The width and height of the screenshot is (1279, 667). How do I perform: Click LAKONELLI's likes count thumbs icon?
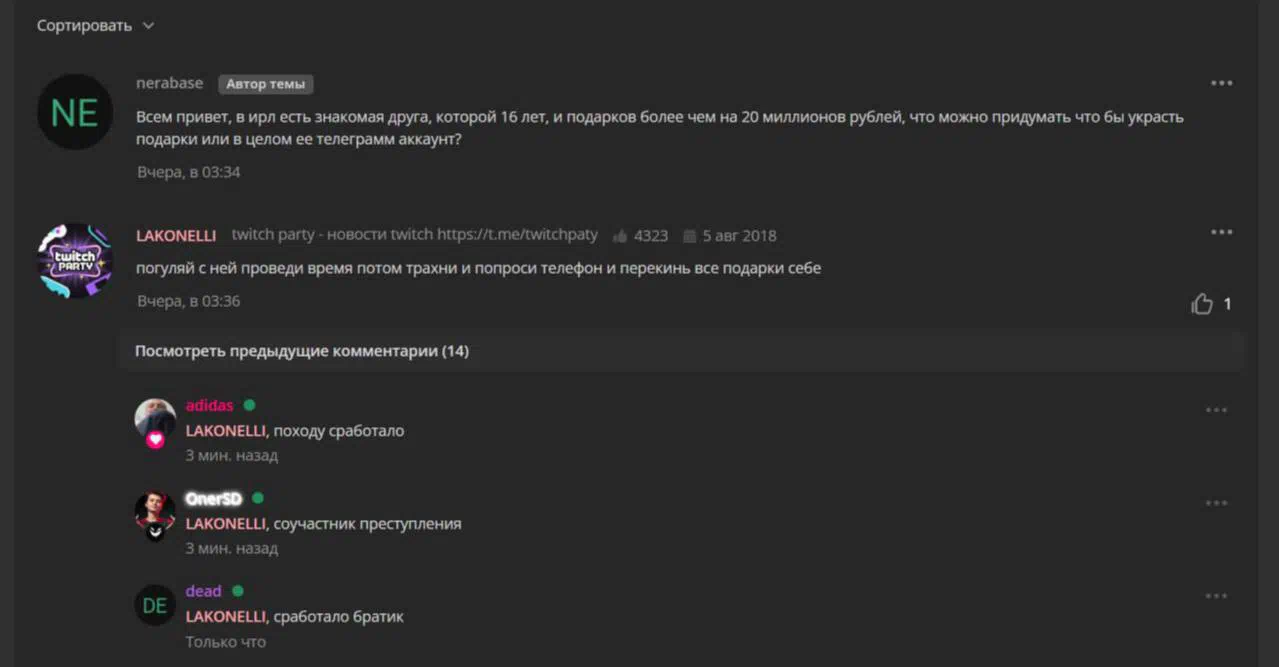click(x=620, y=236)
